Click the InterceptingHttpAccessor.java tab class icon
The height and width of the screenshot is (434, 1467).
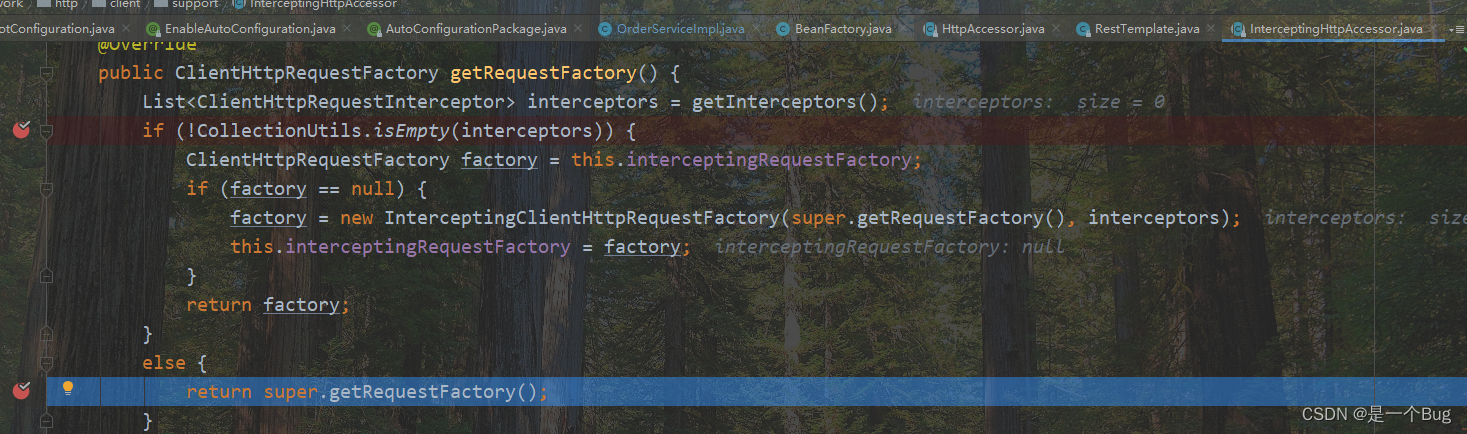1238,29
